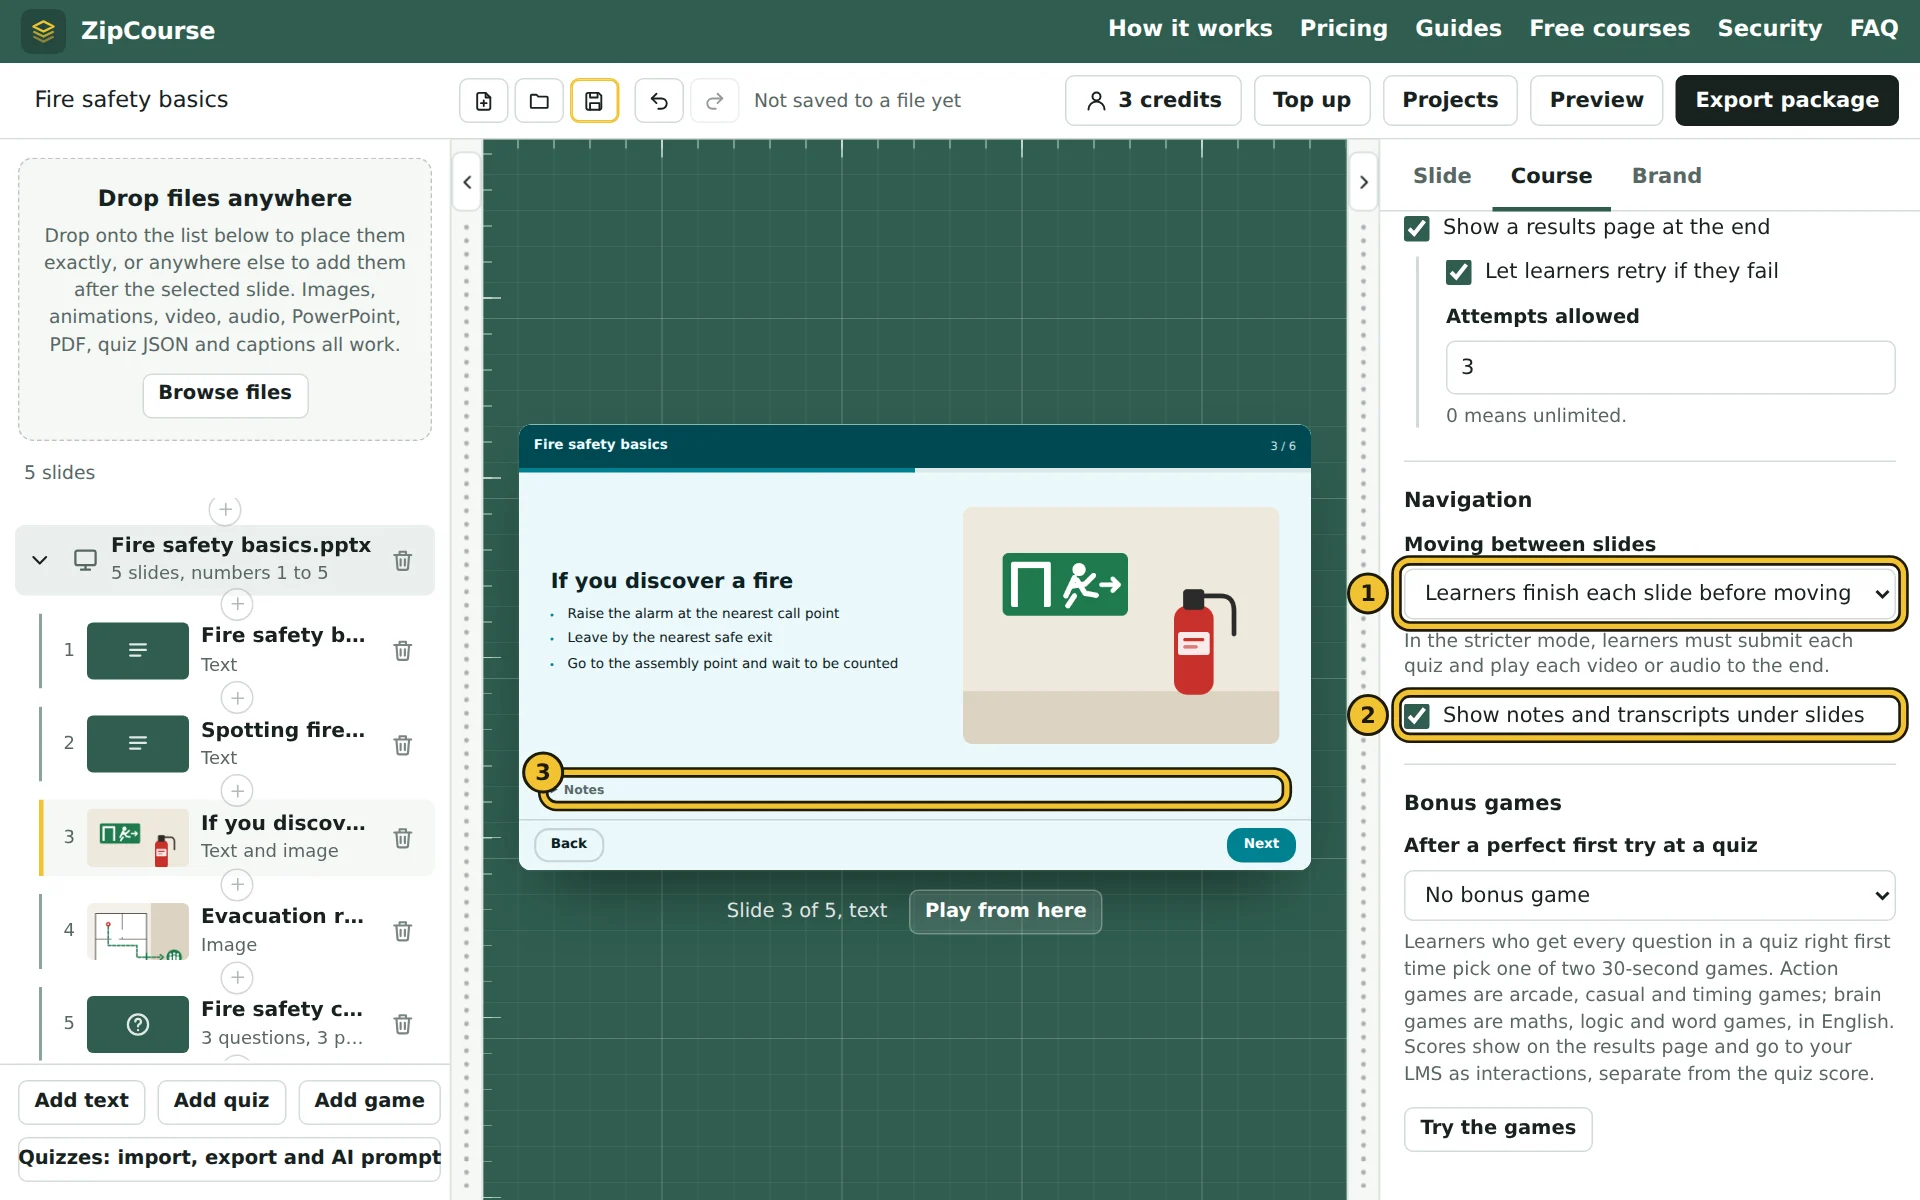The image size is (1920, 1200).
Task: Select the Evacuation r... slide thumbnail
Action: 138,931
